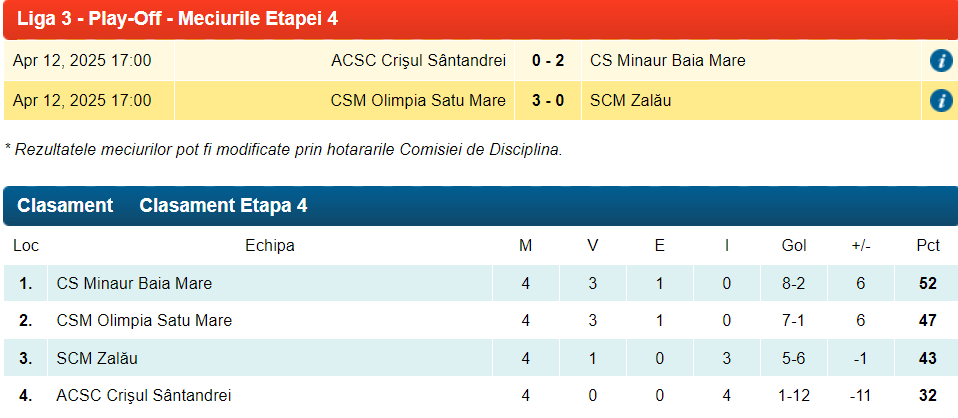Click the Pct column header
The image size is (958, 418).
pos(928,246)
